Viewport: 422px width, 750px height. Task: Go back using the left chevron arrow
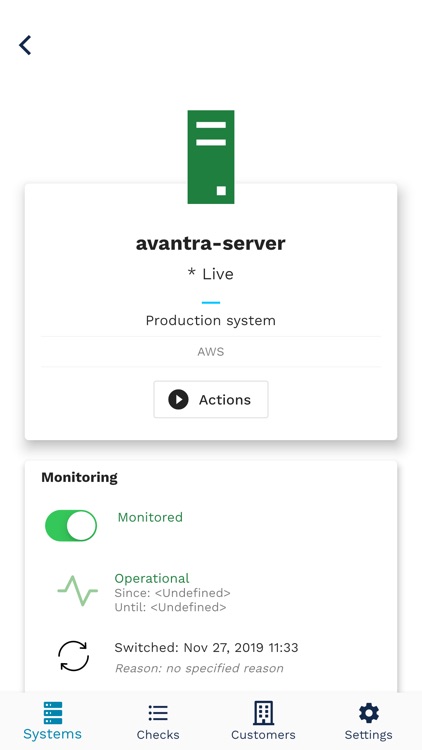tap(25, 45)
